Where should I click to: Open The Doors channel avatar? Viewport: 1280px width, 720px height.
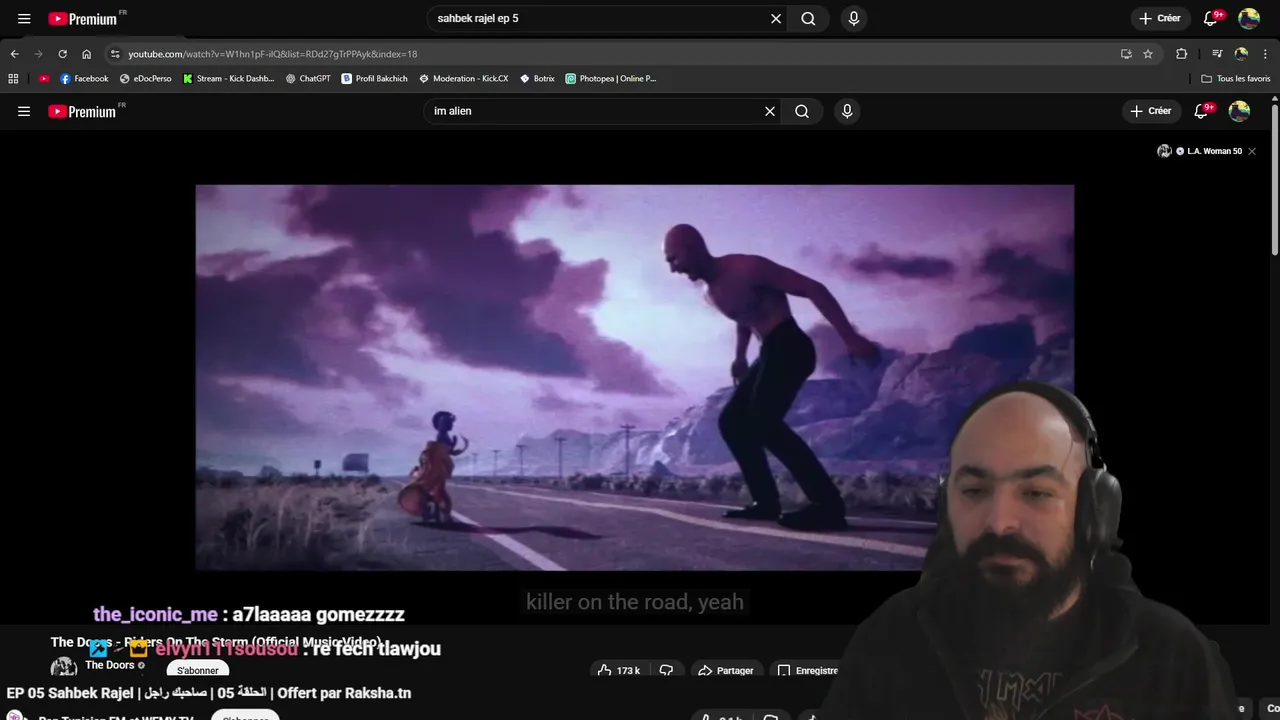coord(64,667)
